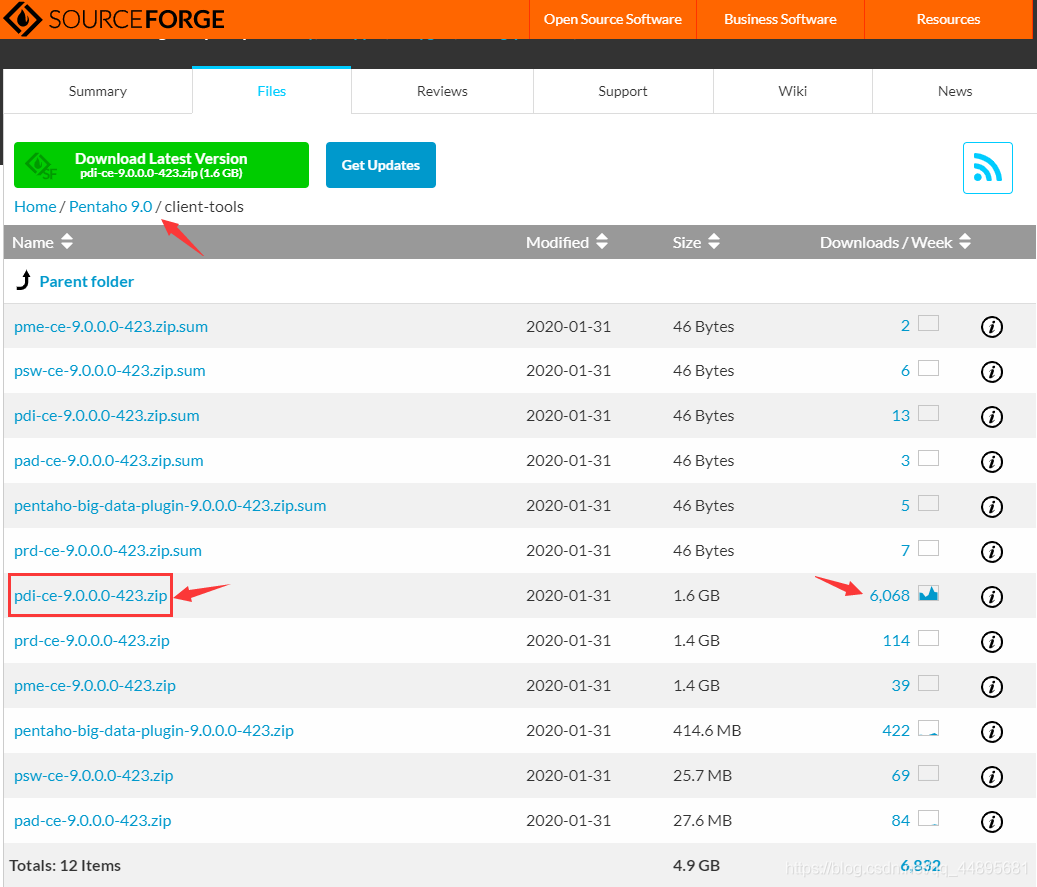Click the Totals: 12 Items text
The image size is (1037, 887).
(x=65, y=865)
